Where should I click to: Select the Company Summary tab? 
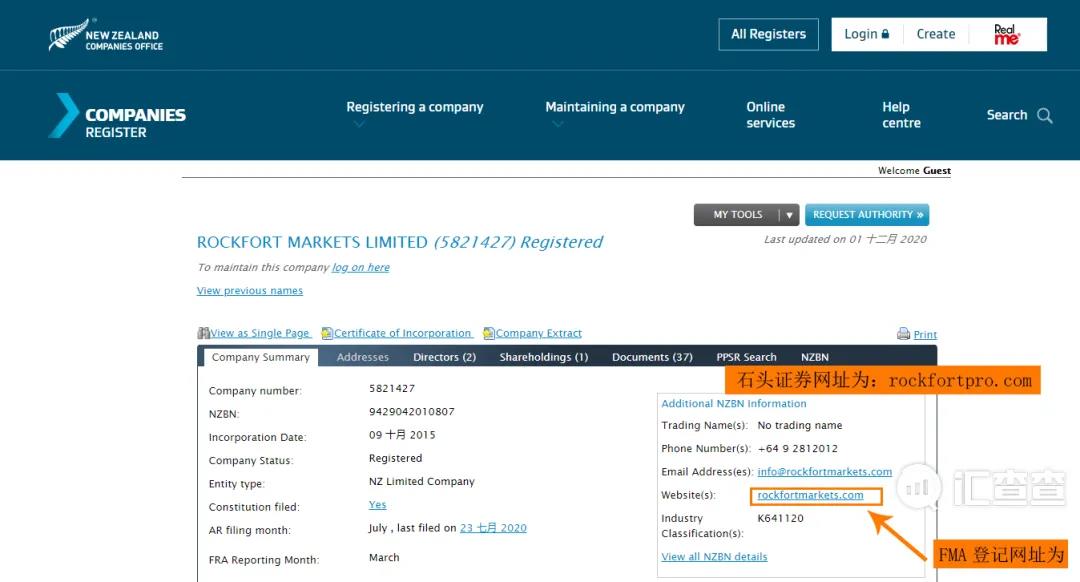(260, 357)
